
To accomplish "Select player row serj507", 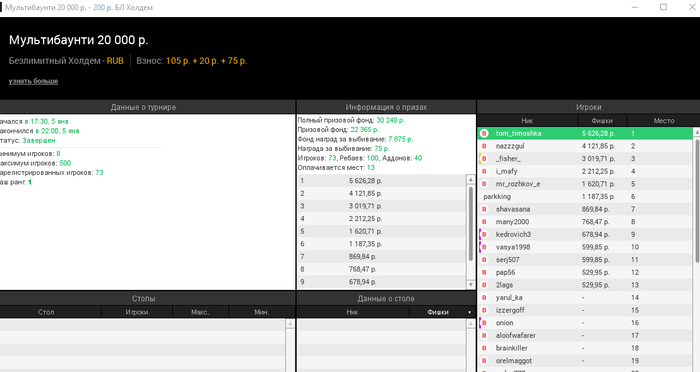I will tap(585, 259).
